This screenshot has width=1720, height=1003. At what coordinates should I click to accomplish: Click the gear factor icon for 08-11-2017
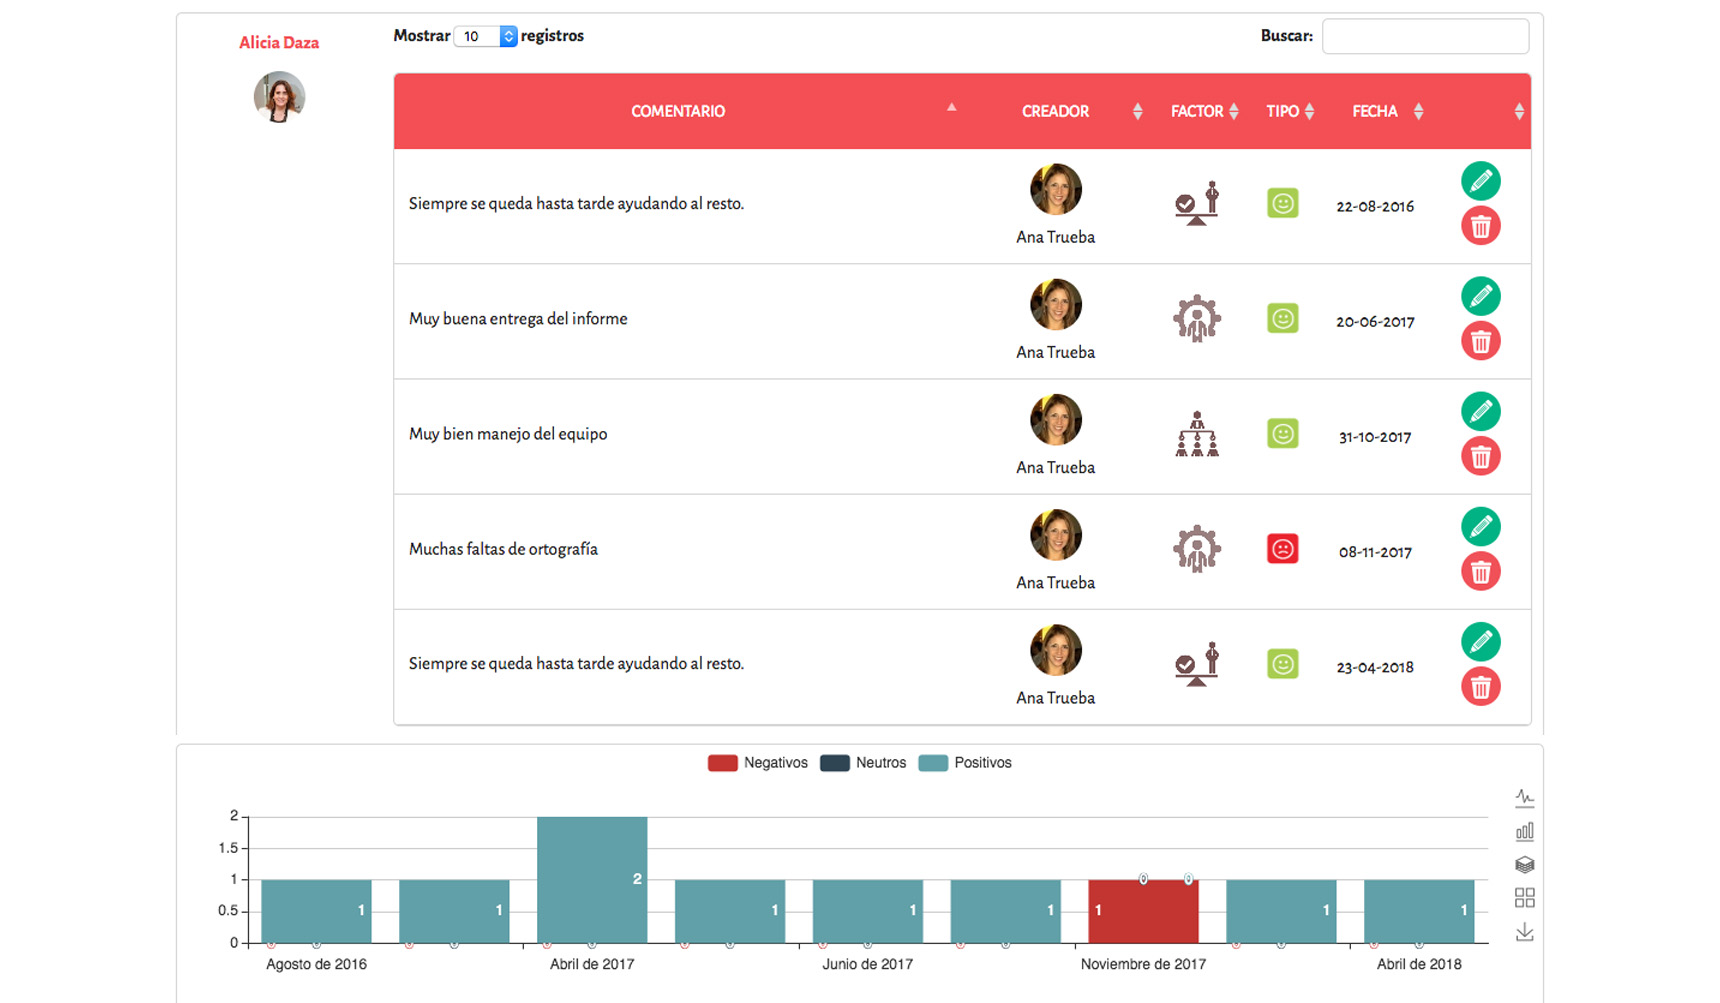click(1197, 549)
